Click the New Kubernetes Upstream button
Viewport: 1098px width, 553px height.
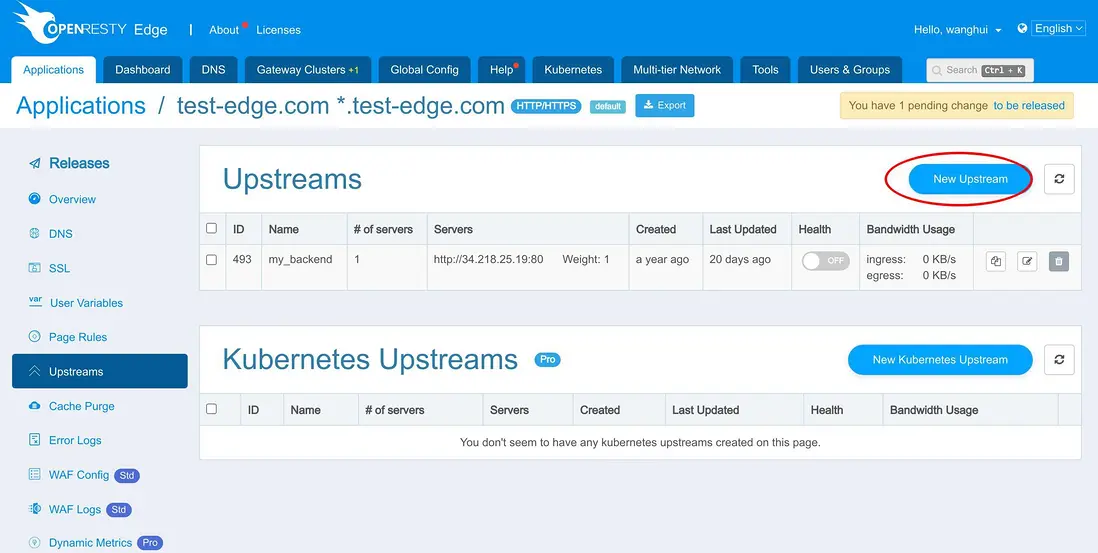pos(940,360)
